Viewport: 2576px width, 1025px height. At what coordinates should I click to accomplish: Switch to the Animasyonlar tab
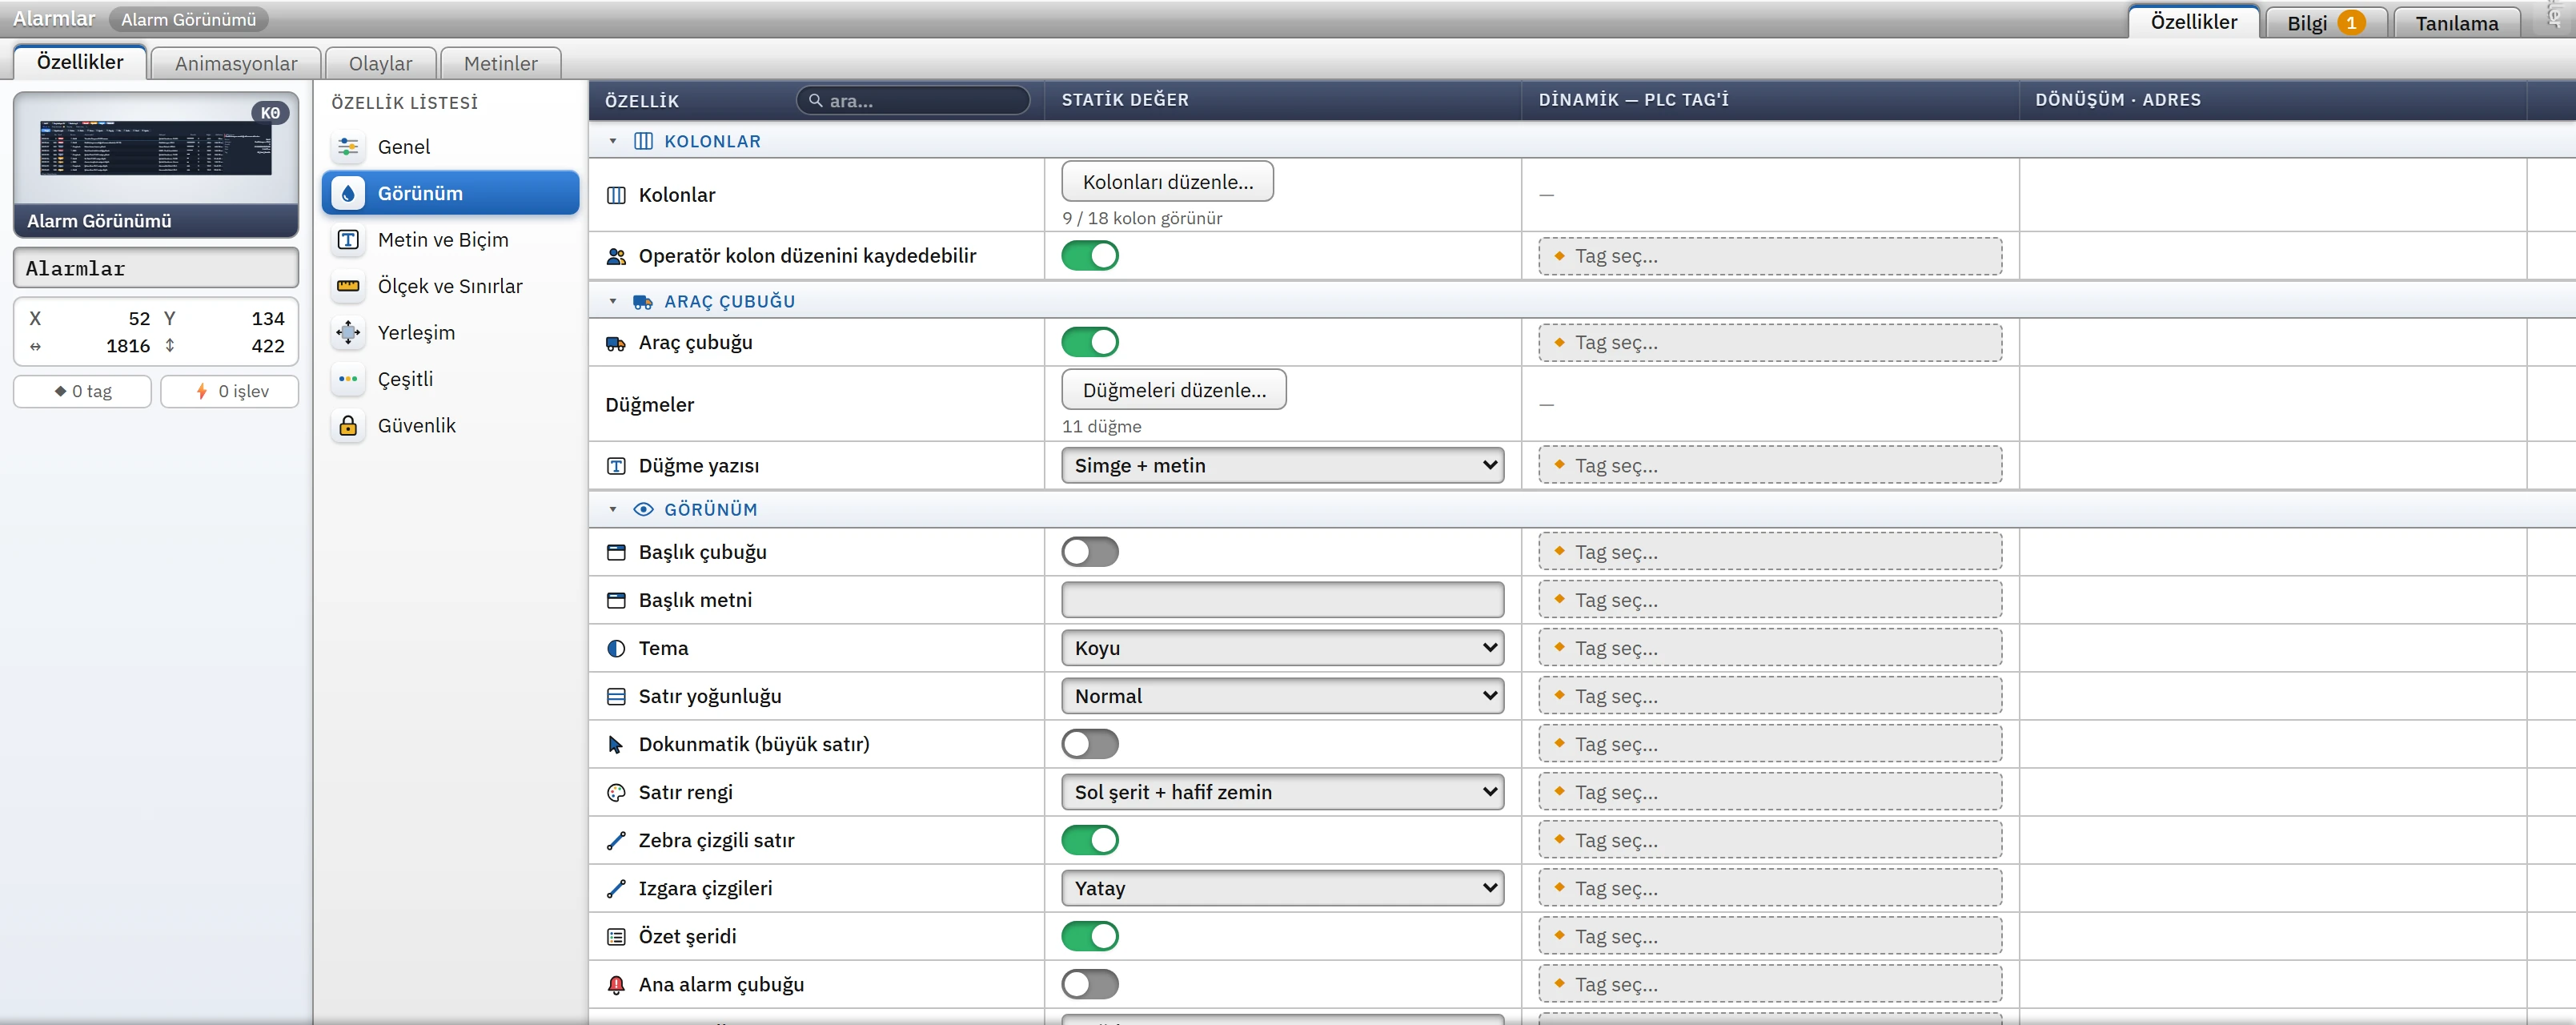[x=236, y=63]
